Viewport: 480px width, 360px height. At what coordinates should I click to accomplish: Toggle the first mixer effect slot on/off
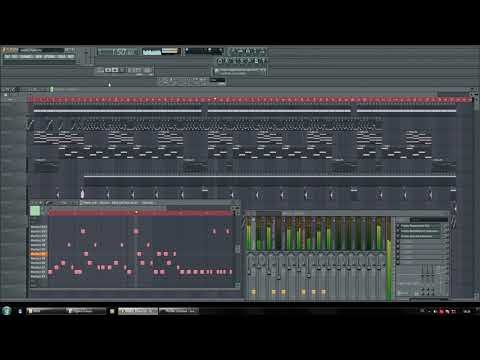tap(398, 226)
